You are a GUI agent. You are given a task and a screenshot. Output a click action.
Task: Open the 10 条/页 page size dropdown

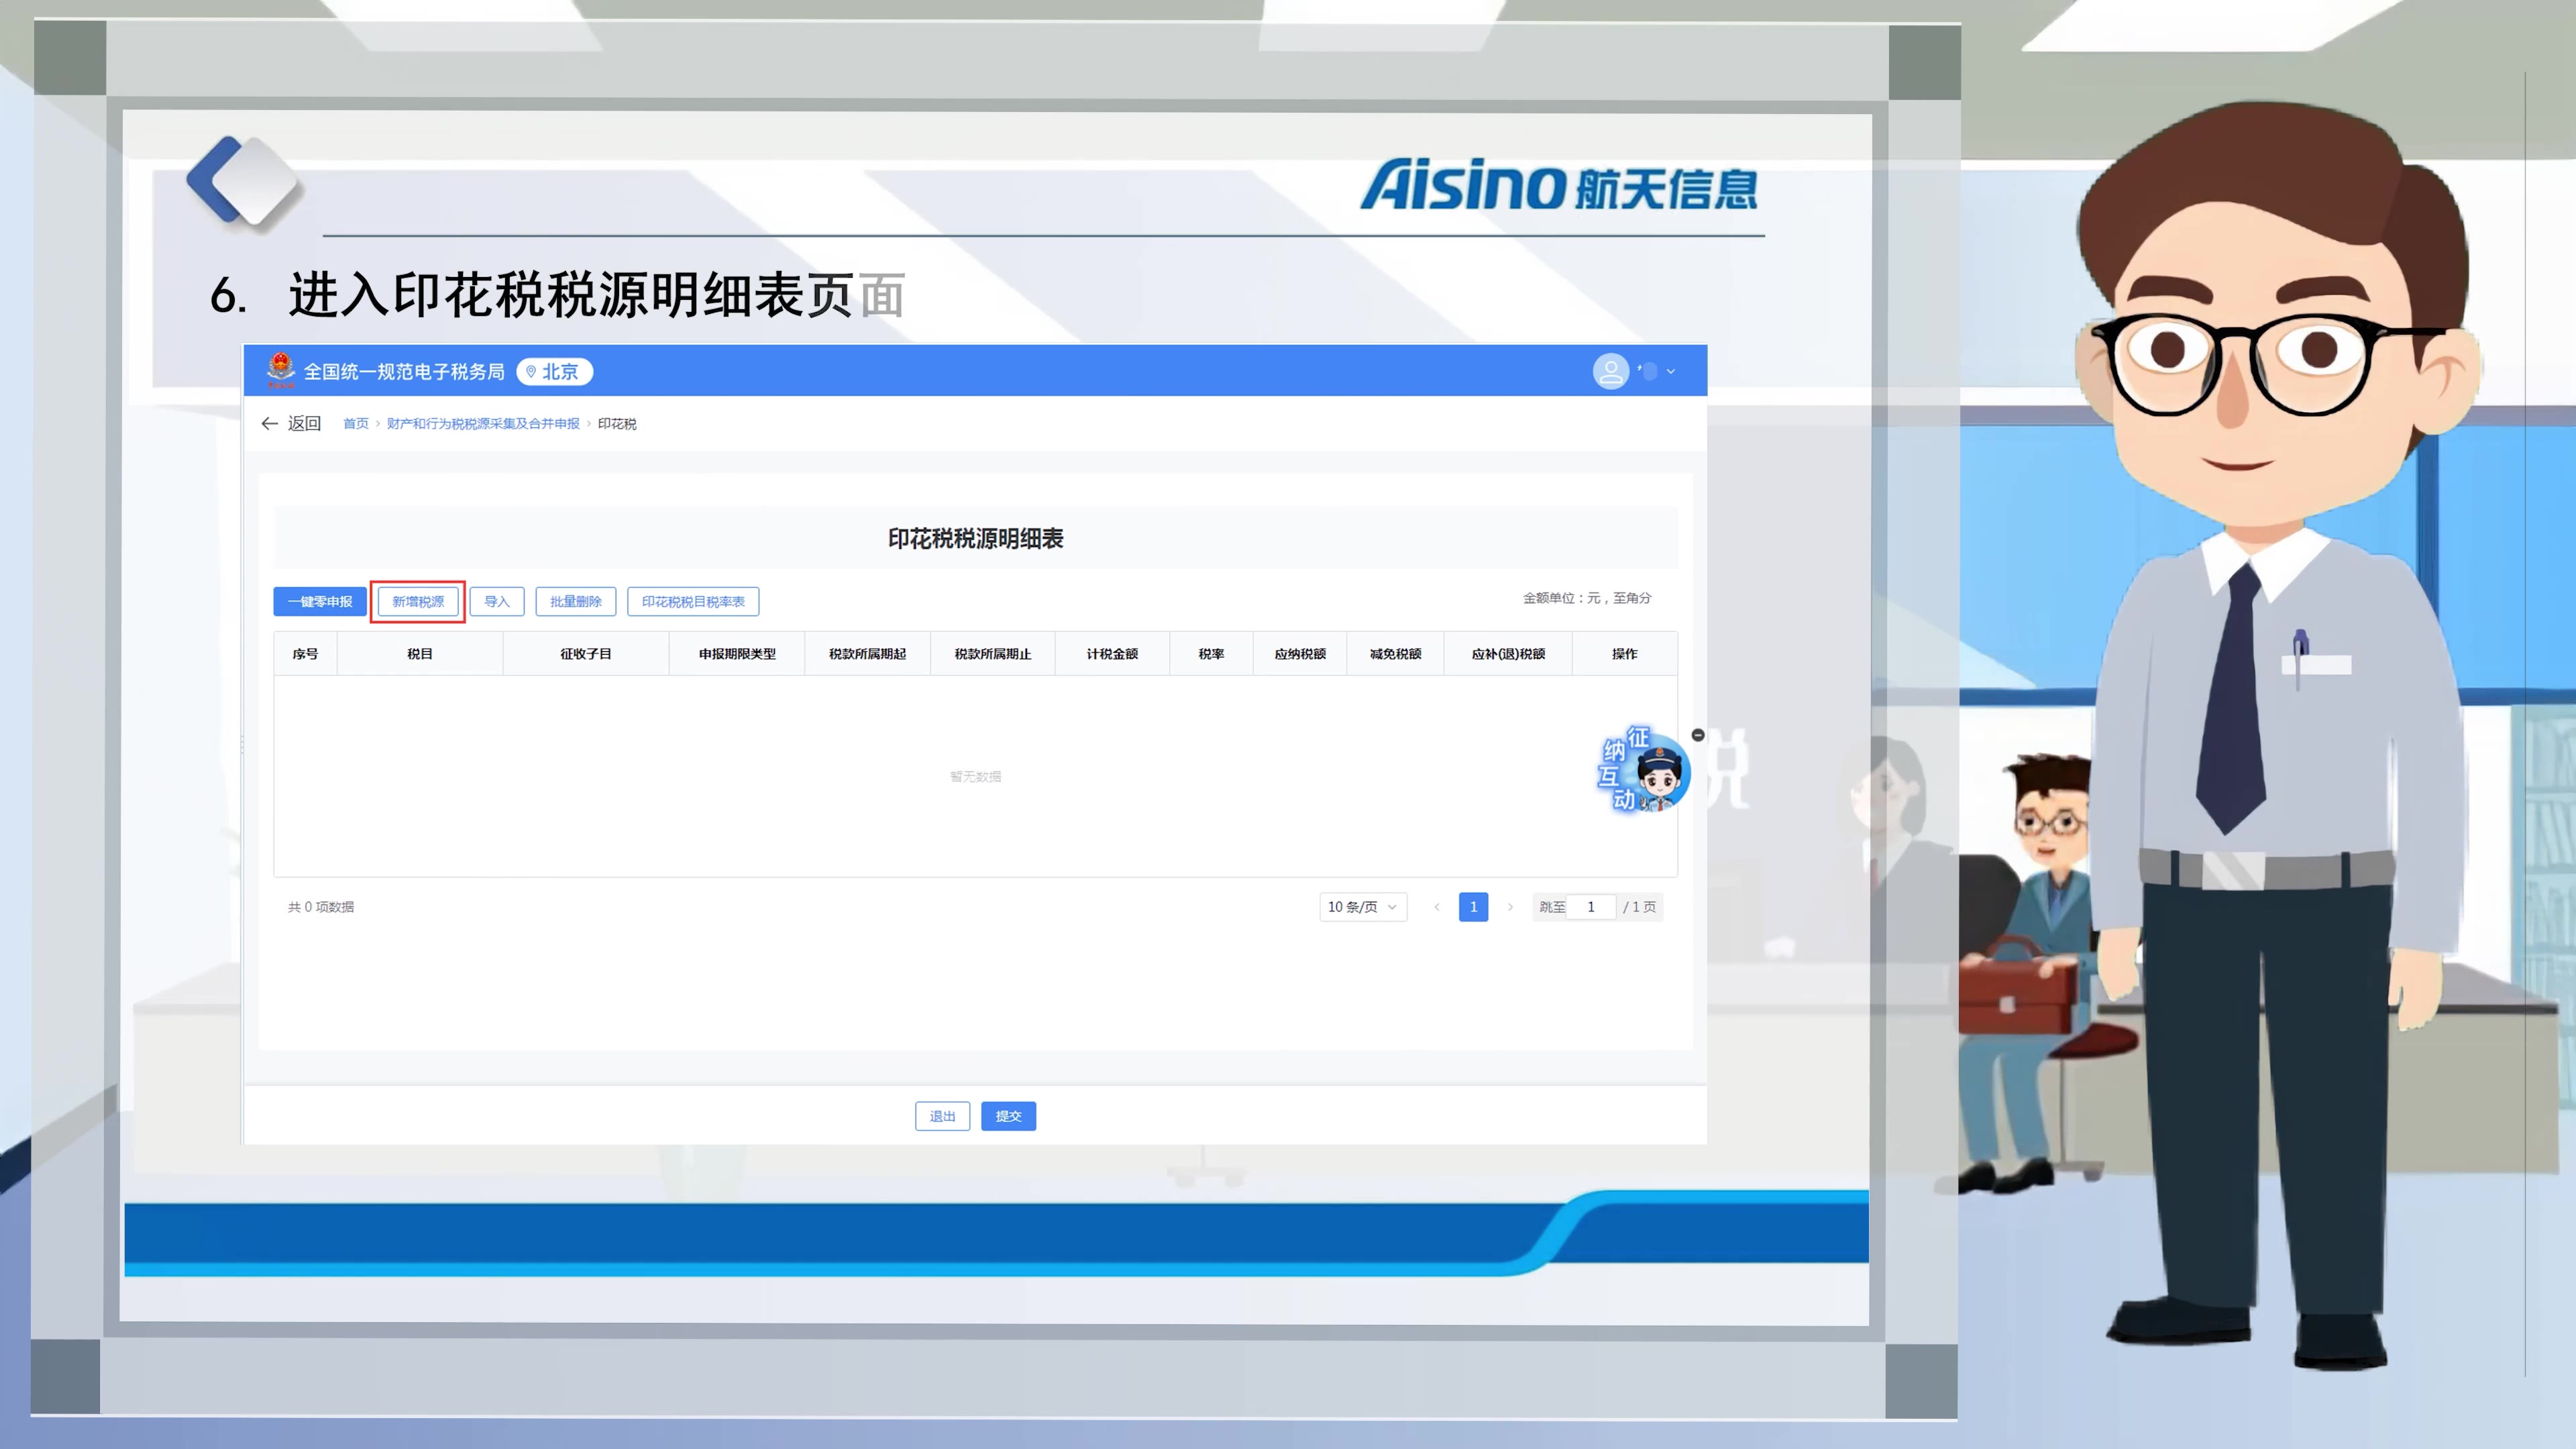pos(1362,907)
